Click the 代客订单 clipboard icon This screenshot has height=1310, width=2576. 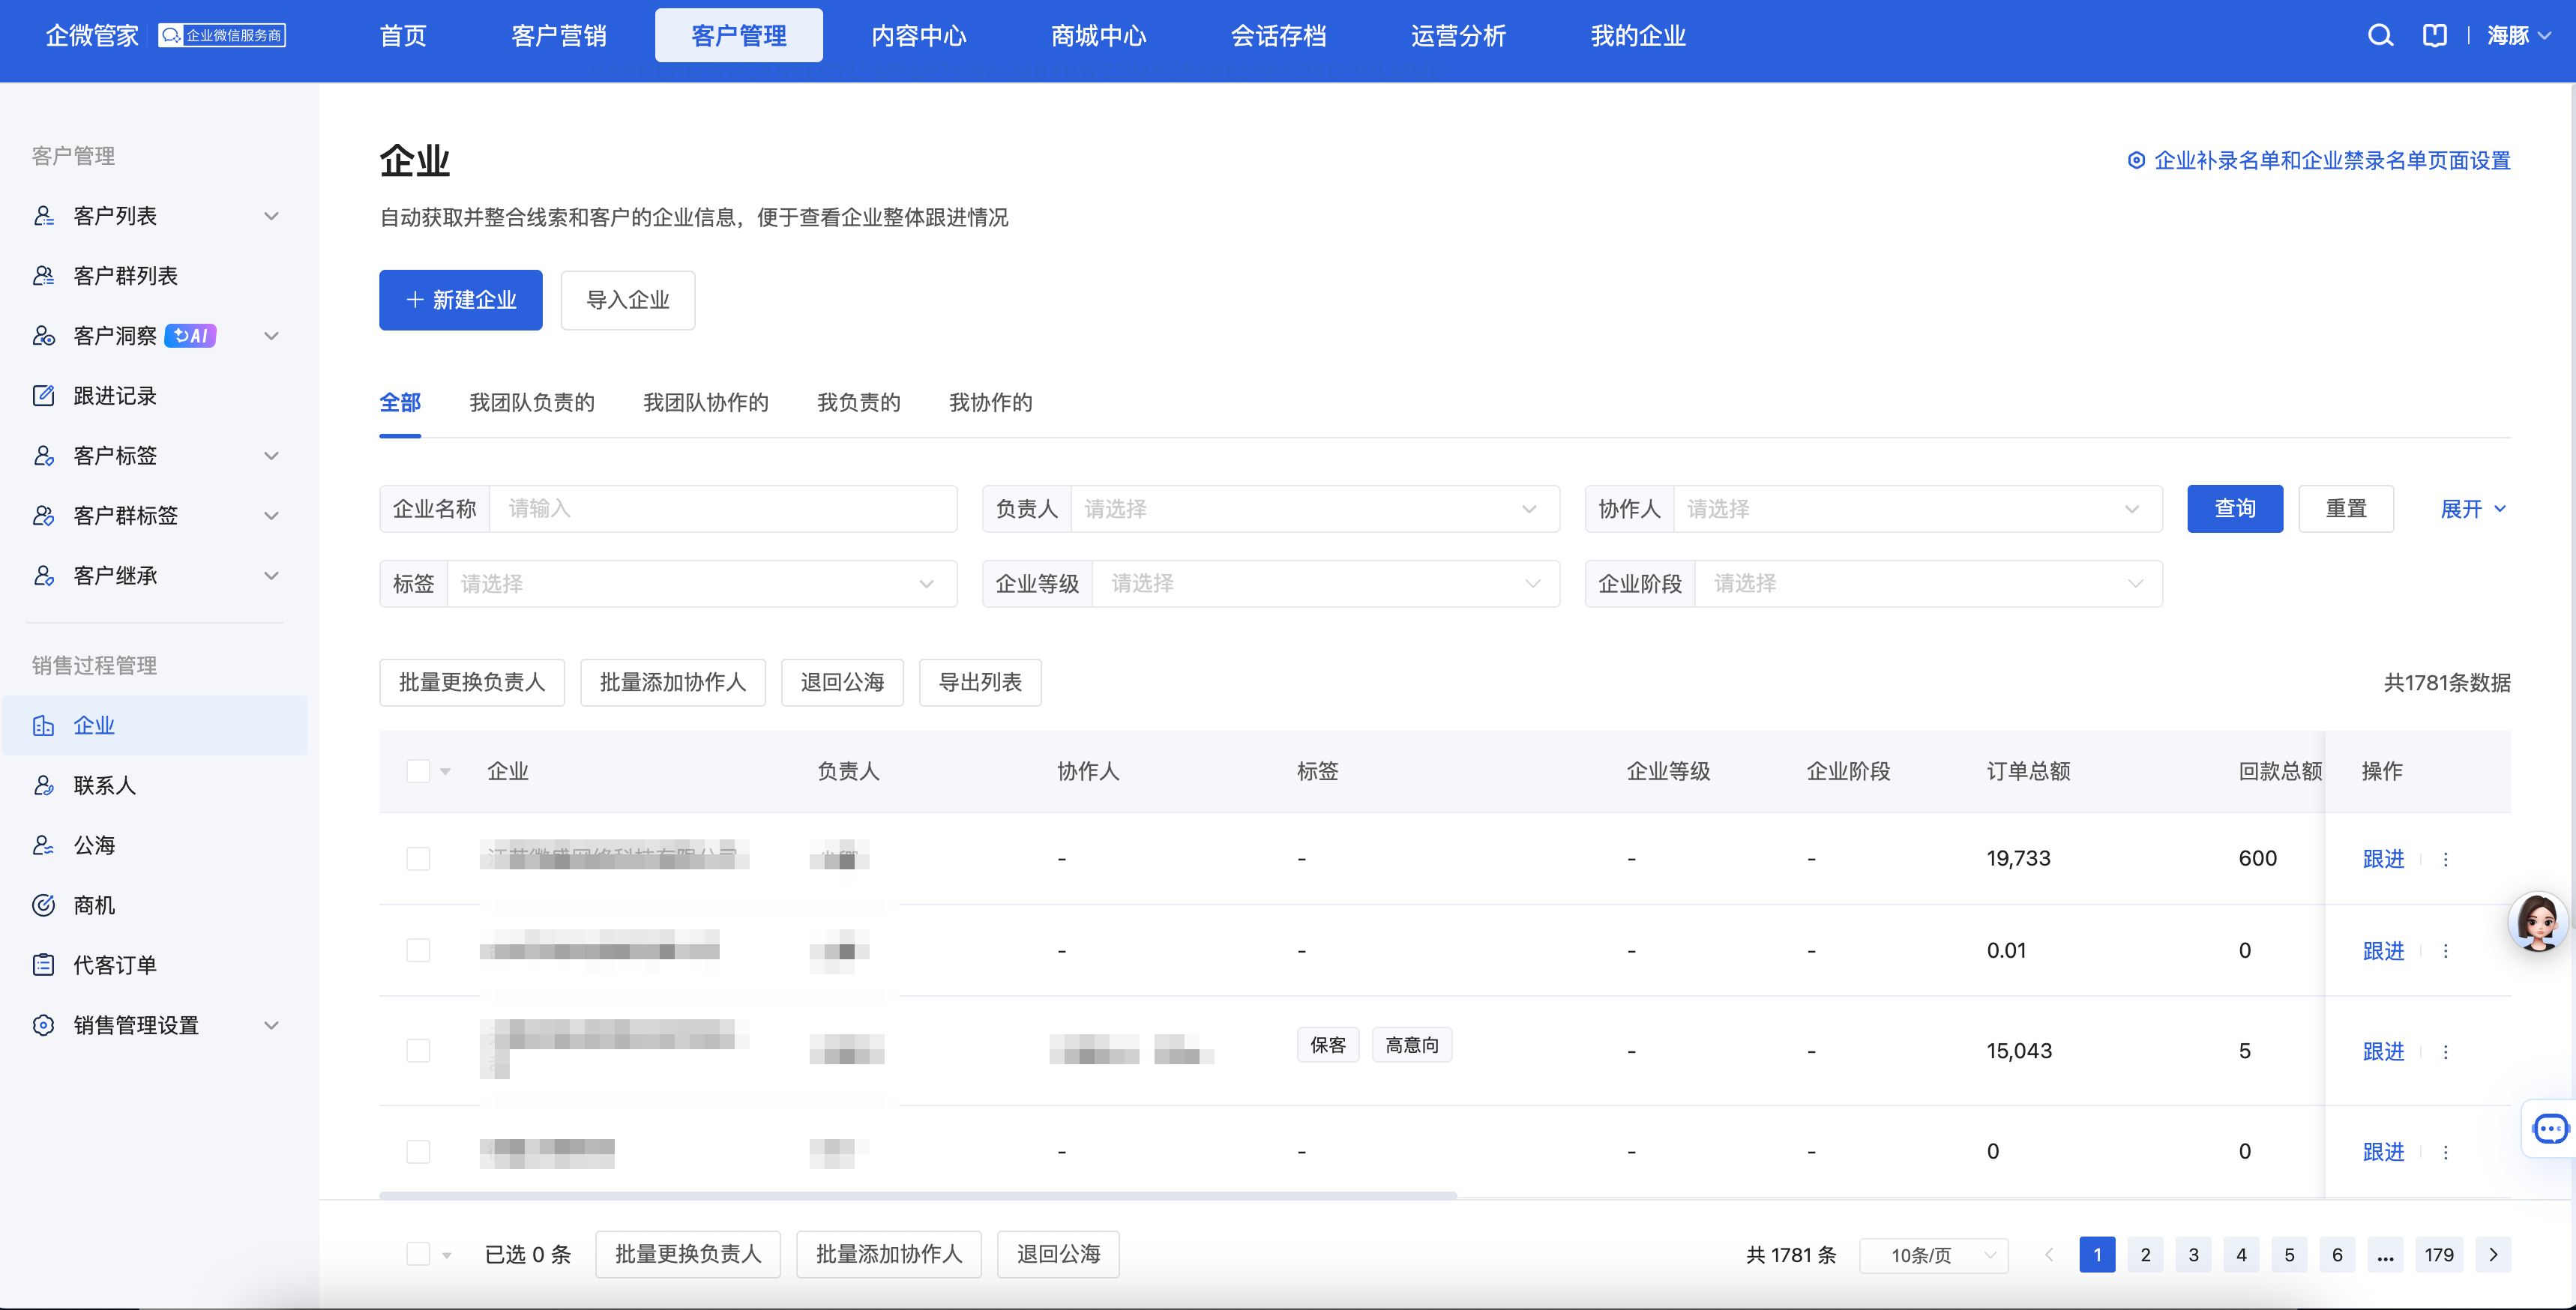[x=43, y=966]
